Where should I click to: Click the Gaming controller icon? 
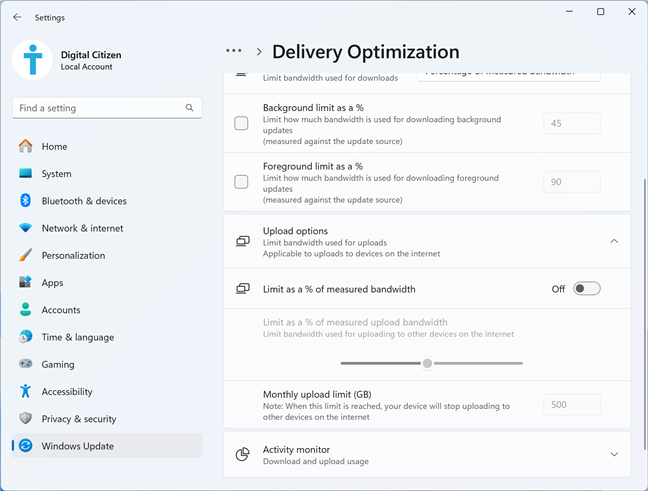click(x=26, y=364)
